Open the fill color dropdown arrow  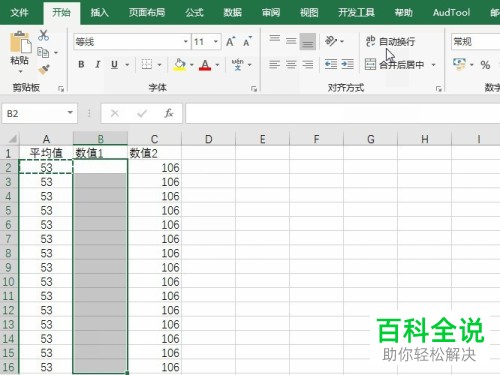(192, 65)
